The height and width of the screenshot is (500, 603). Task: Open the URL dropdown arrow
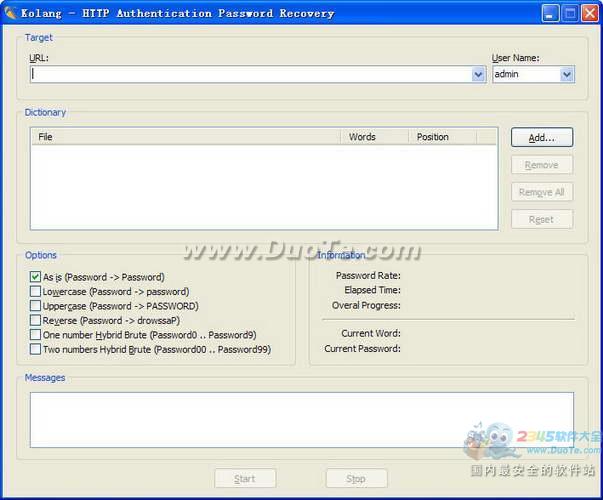tap(478, 74)
